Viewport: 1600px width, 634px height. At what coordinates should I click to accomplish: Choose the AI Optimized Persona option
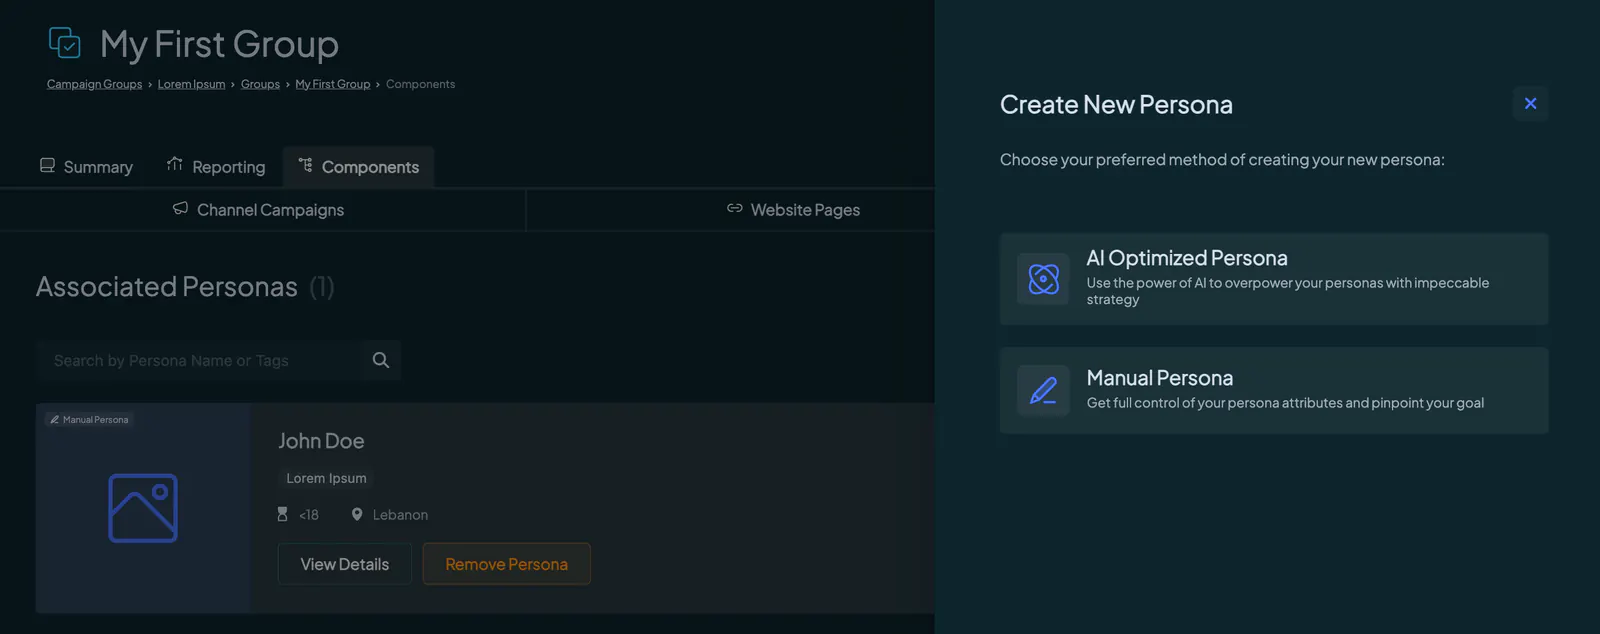point(1274,279)
